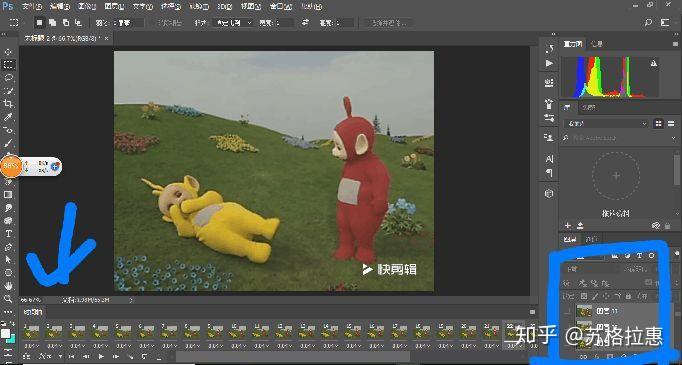Switch libraries panel to grid view
This screenshot has width=682, height=365.
pyautogui.click(x=659, y=124)
